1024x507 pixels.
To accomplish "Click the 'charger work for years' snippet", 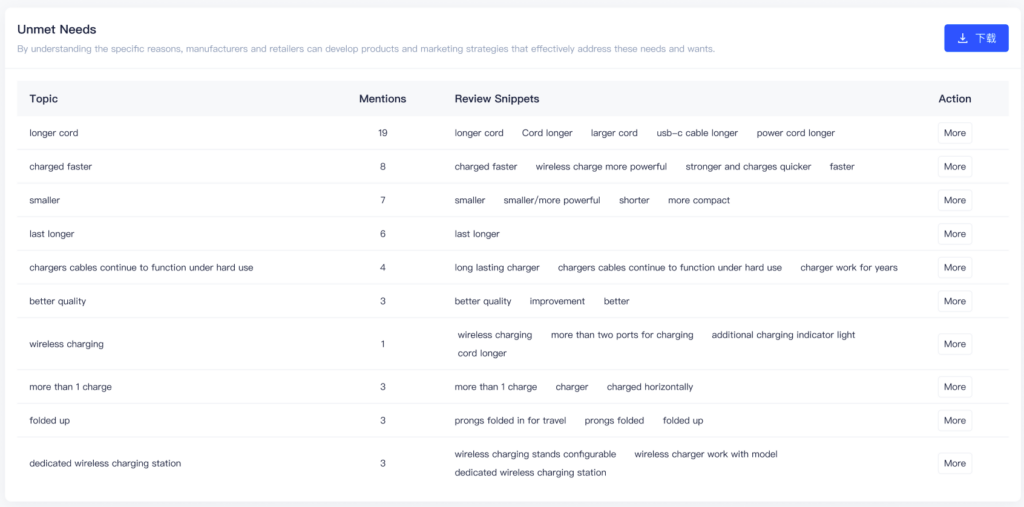I will pos(849,267).
